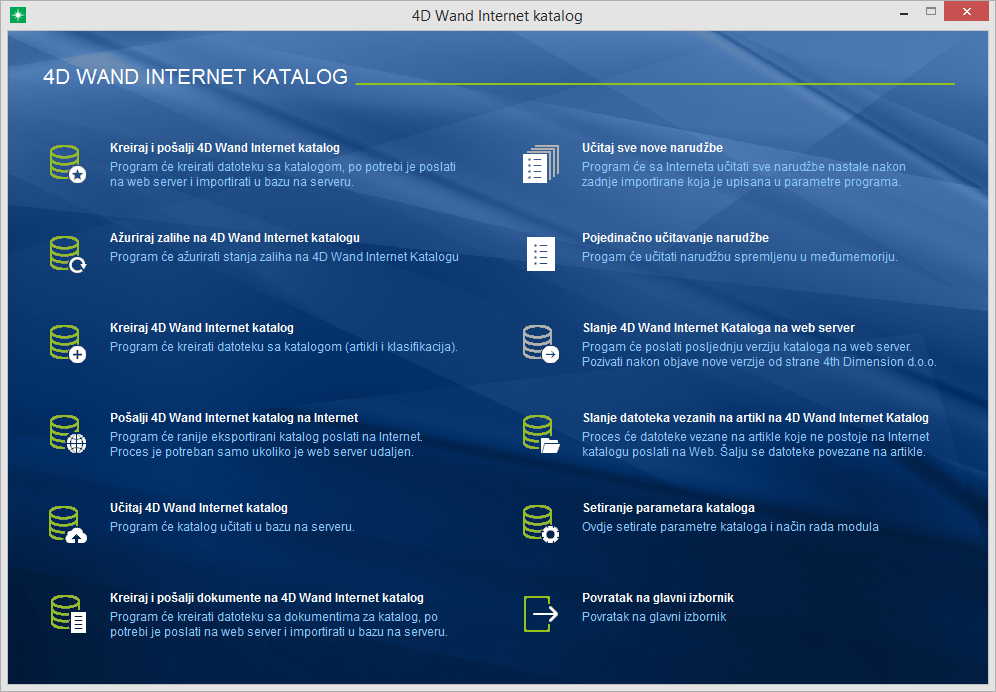Image resolution: width=996 pixels, height=692 pixels.
Task: Click the grey database arrow icon for Slanje Kataloga
Action: (541, 344)
